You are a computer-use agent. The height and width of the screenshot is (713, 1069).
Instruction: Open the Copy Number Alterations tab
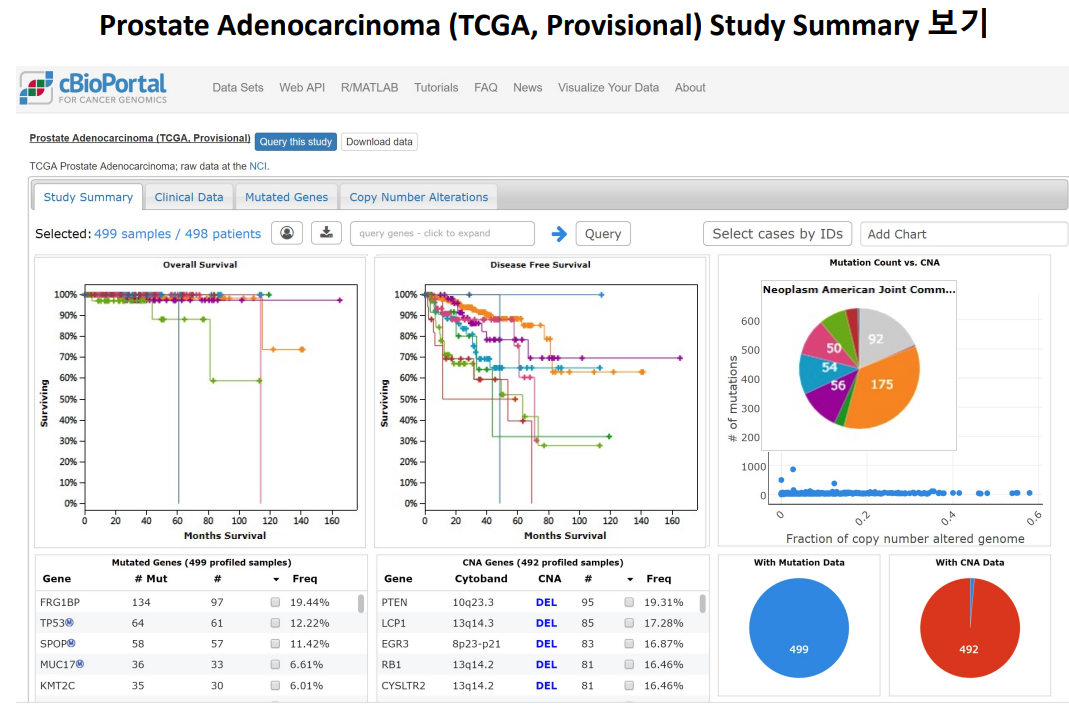[418, 197]
